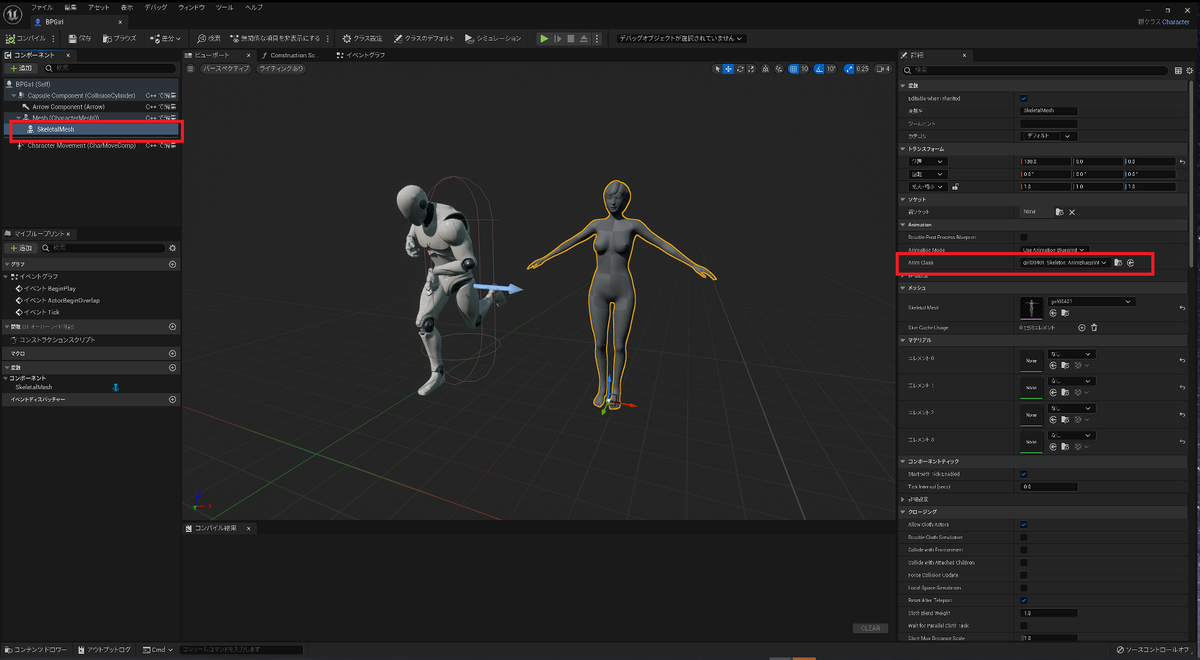Toggle rotation snap angle icon

tap(819, 69)
